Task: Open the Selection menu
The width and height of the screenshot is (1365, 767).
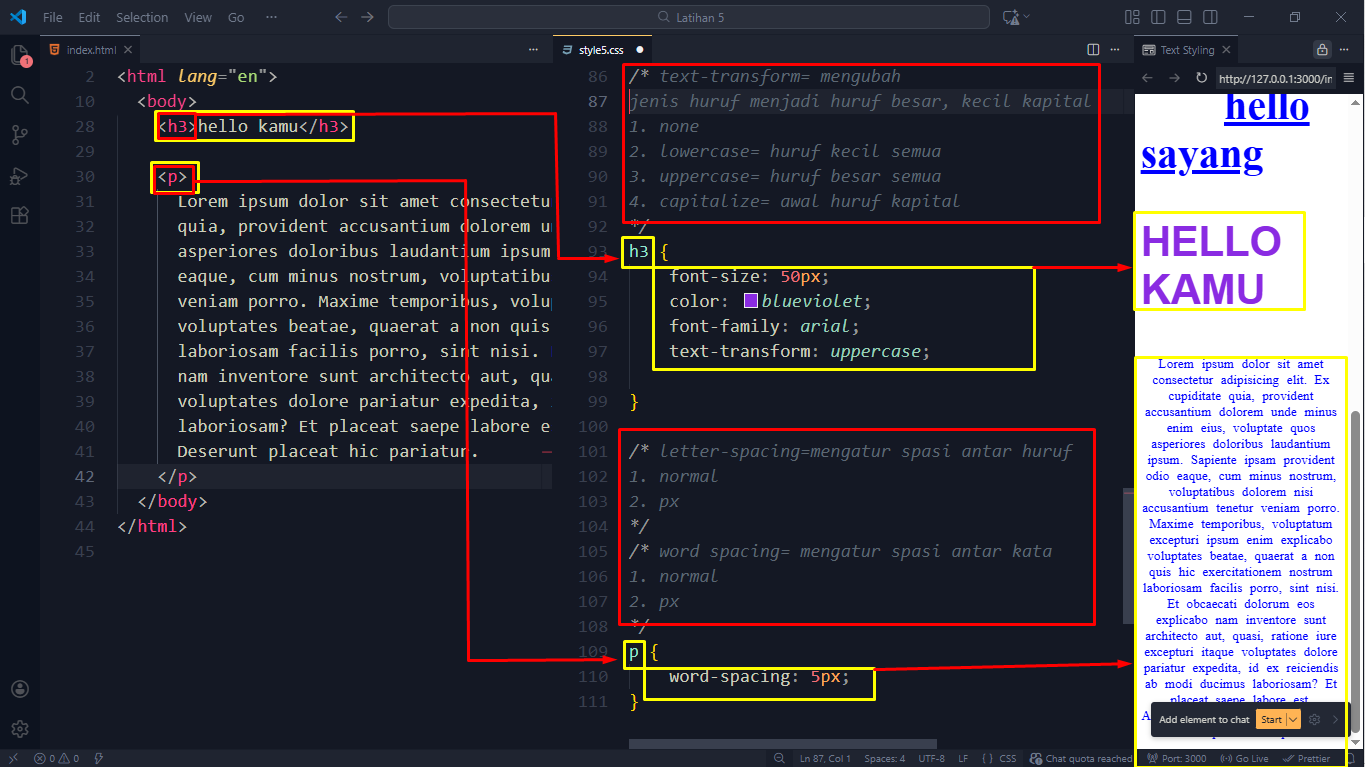Action: click(142, 17)
